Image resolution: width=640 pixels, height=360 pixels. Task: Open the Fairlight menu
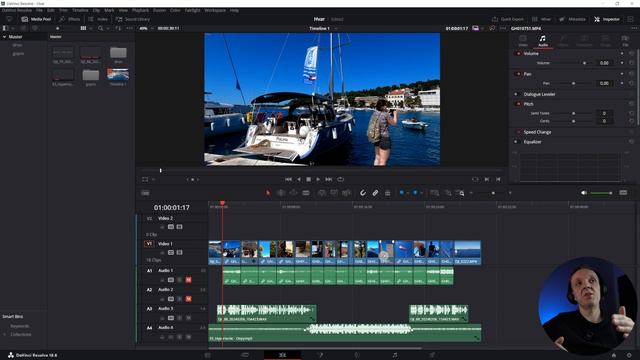coord(193,10)
